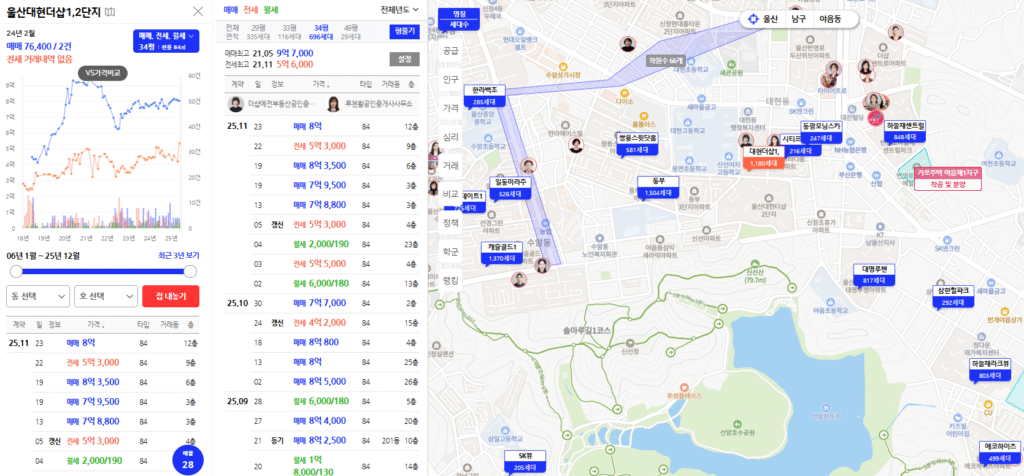1024x476 pixels.
Task: Open the 학군 menu in map sidebar
Action: pyautogui.click(x=450, y=252)
